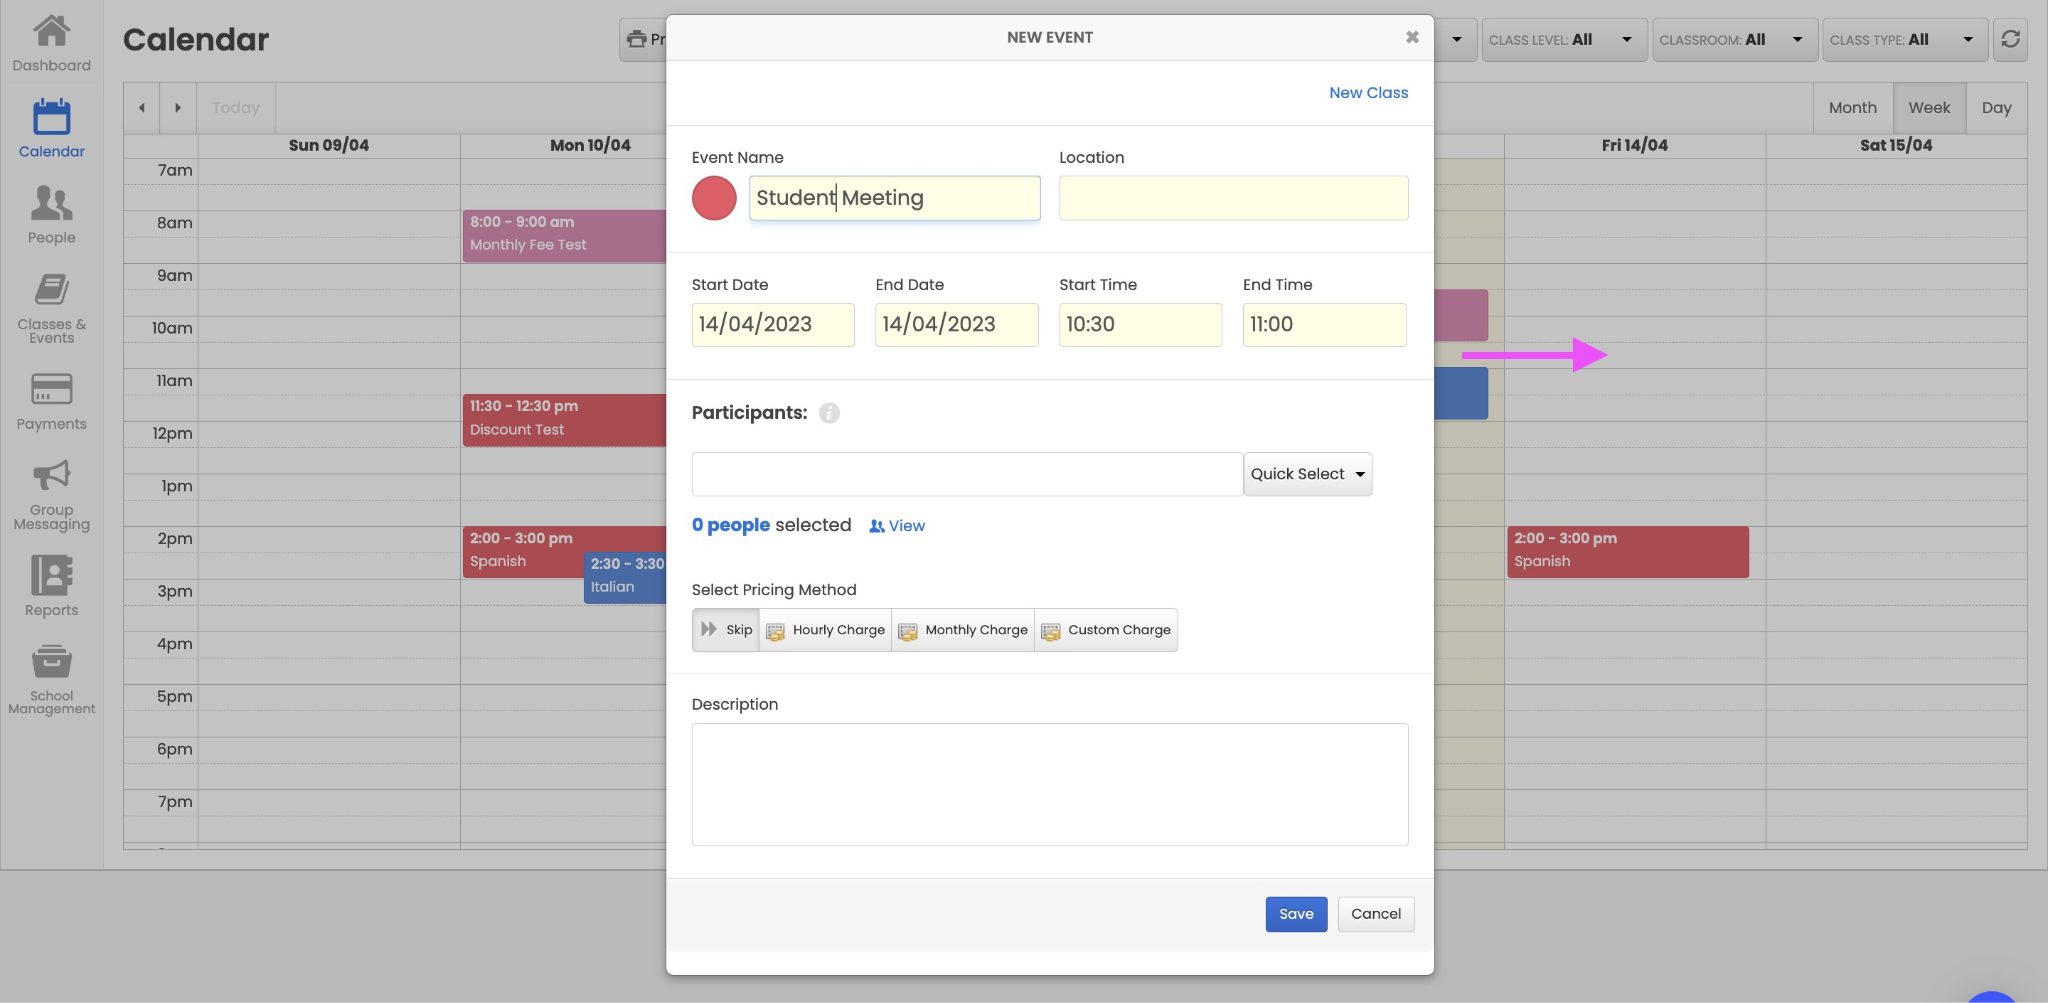
Task: Show participants info tooltip icon
Action: click(828, 413)
